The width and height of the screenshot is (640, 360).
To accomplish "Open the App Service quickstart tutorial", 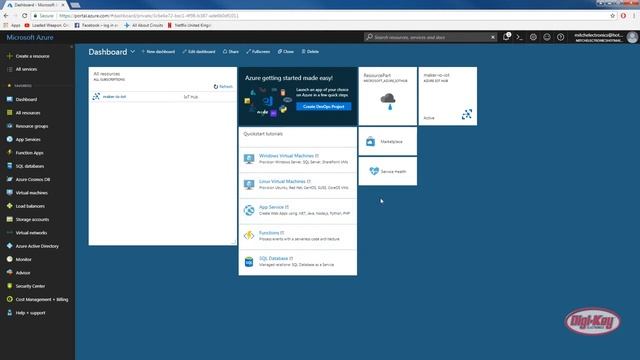I will click(298, 210).
